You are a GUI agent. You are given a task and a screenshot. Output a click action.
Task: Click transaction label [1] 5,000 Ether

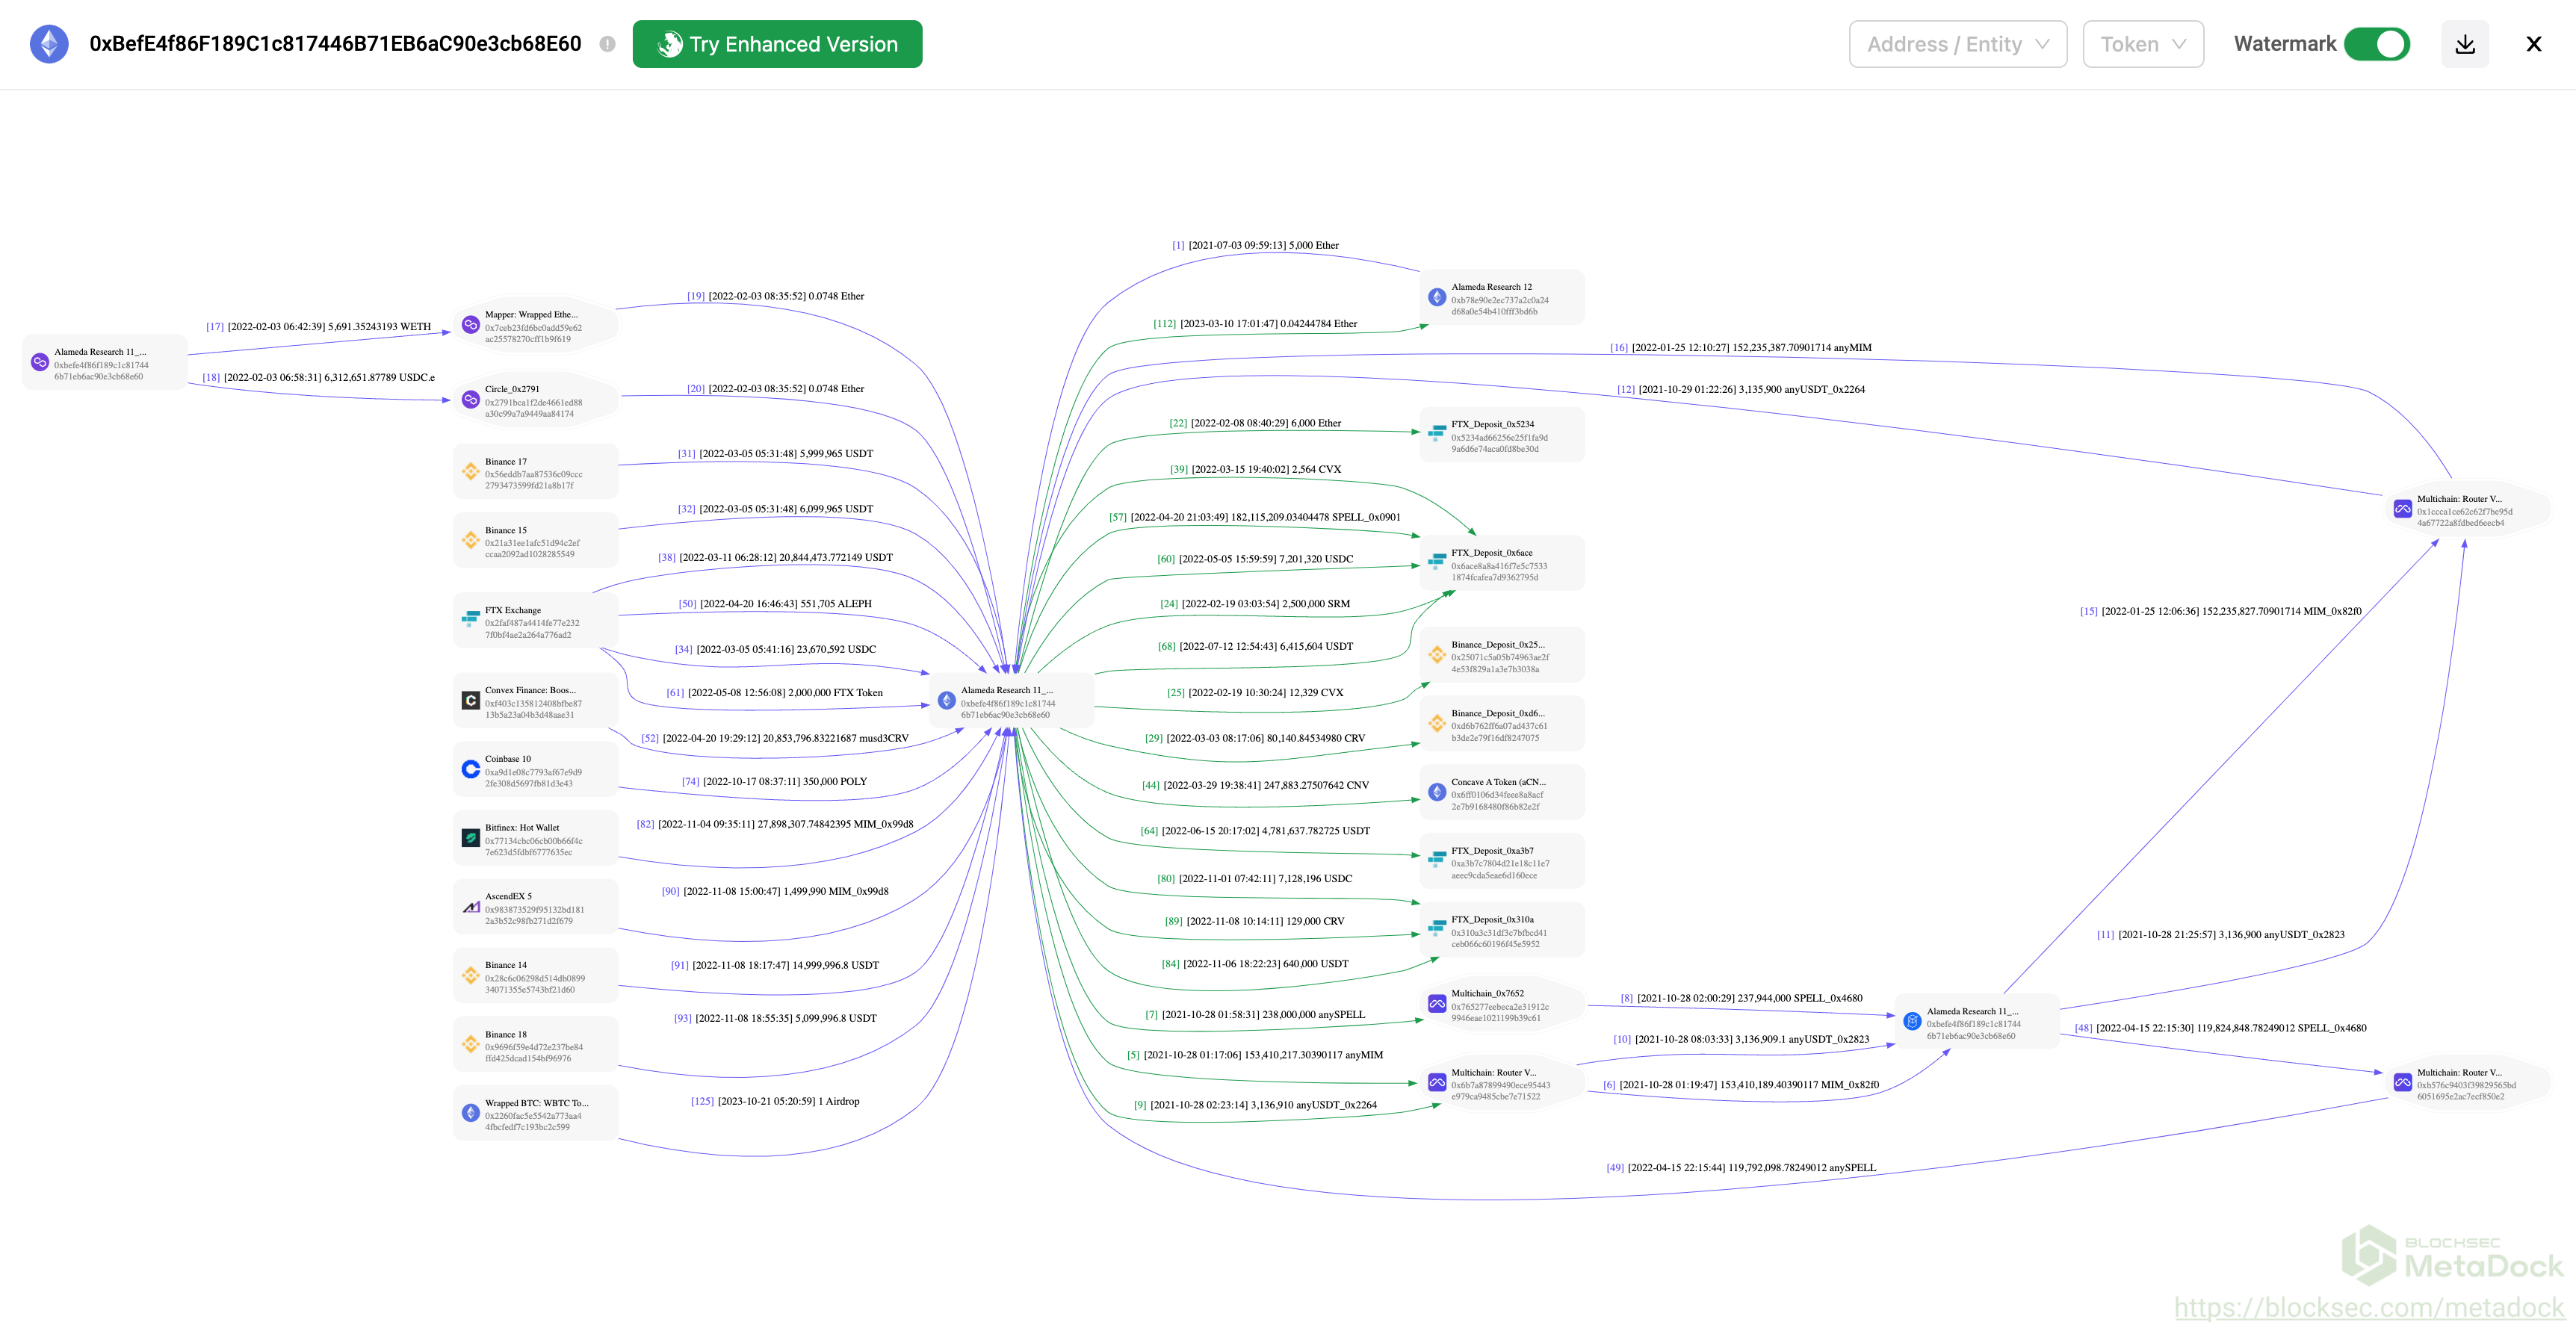point(1255,245)
